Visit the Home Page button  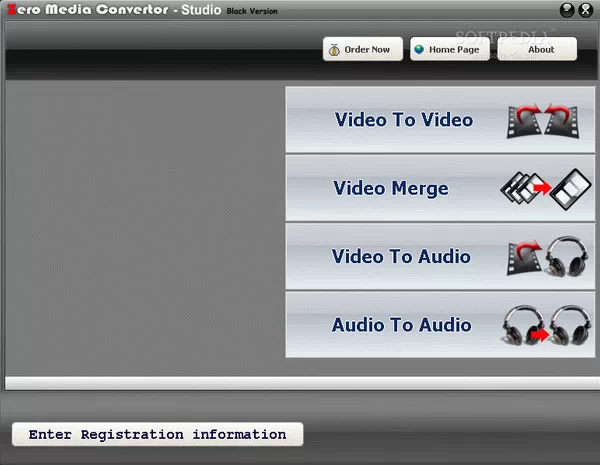[x=450, y=49]
